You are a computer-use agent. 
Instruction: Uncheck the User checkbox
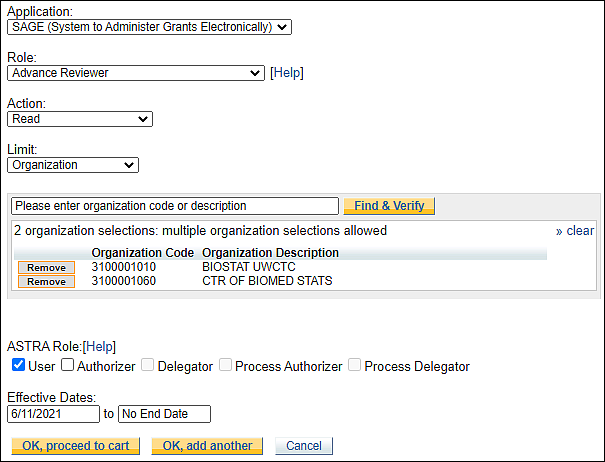pyautogui.click(x=19, y=365)
